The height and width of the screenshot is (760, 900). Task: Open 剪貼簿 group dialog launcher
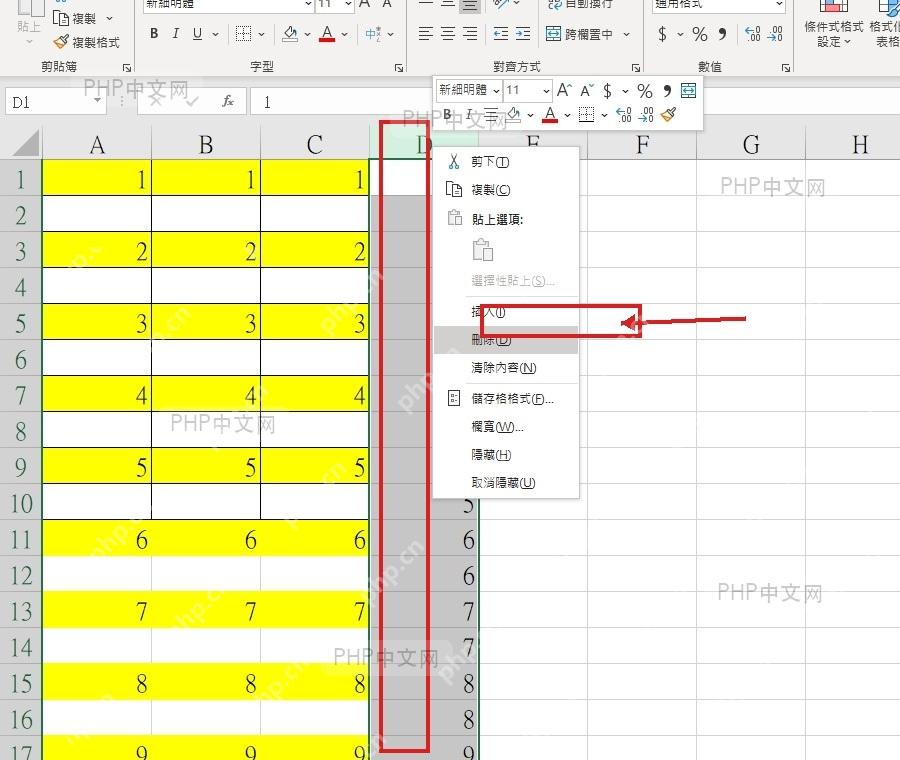pyautogui.click(x=127, y=68)
